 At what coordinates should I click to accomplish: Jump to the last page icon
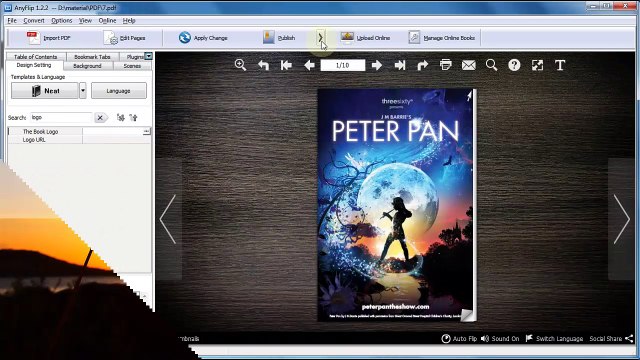tap(400, 65)
